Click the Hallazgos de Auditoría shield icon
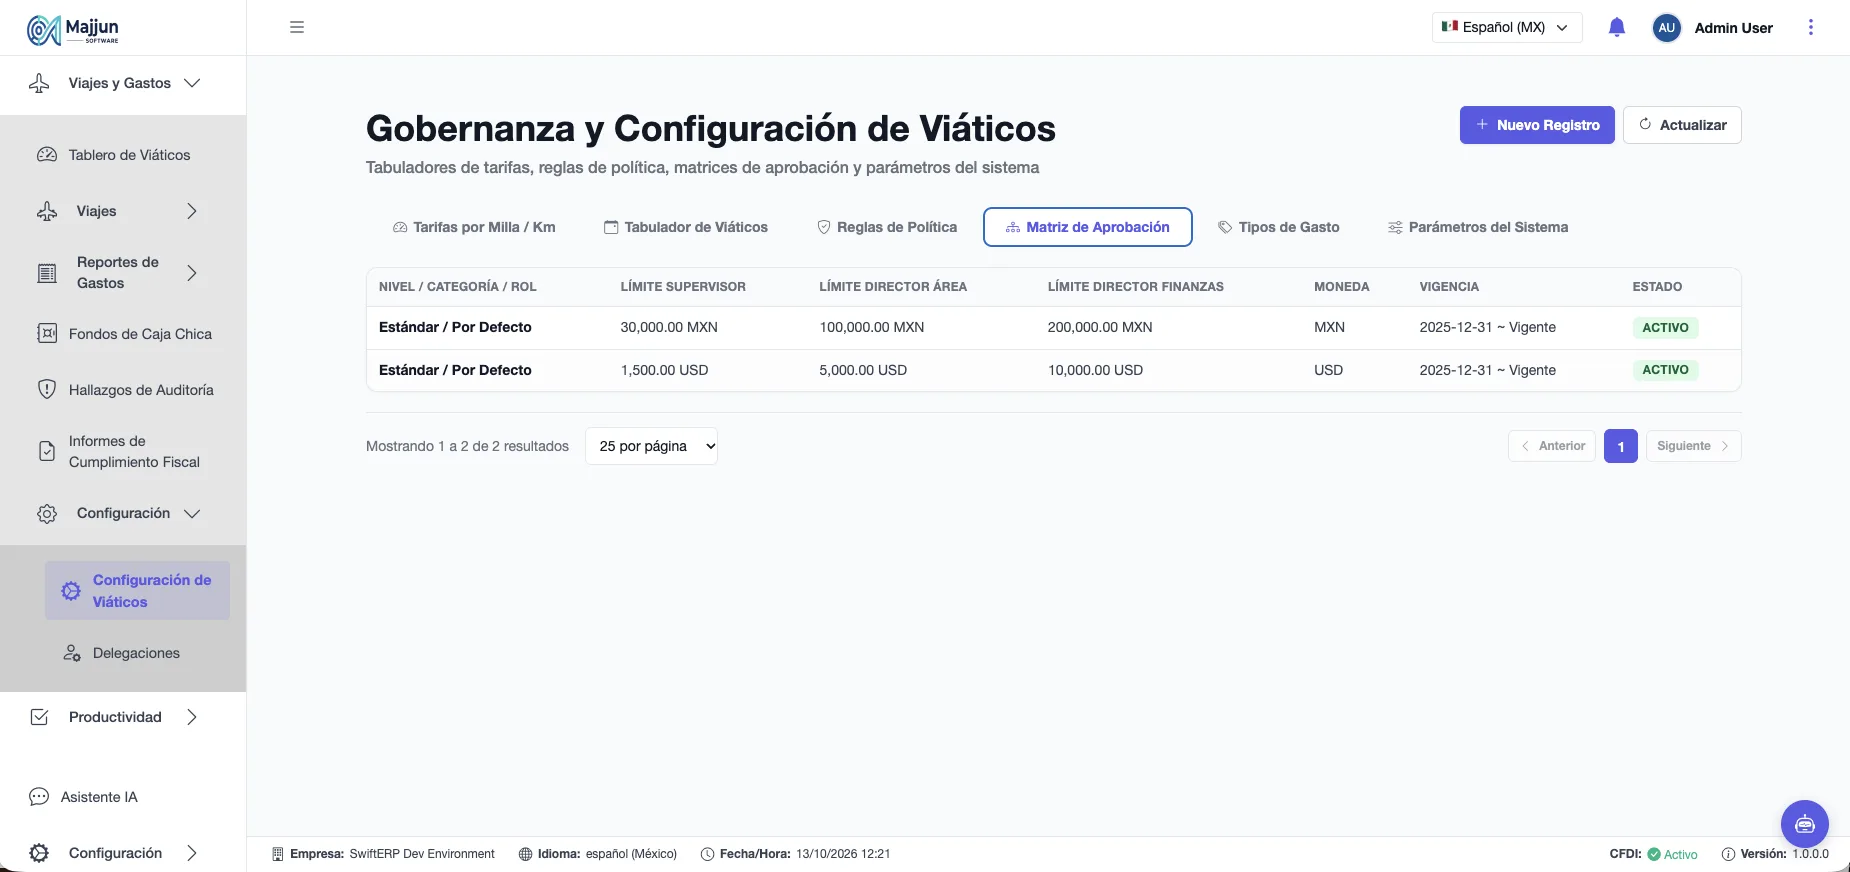The width and height of the screenshot is (1850, 872). click(47, 389)
